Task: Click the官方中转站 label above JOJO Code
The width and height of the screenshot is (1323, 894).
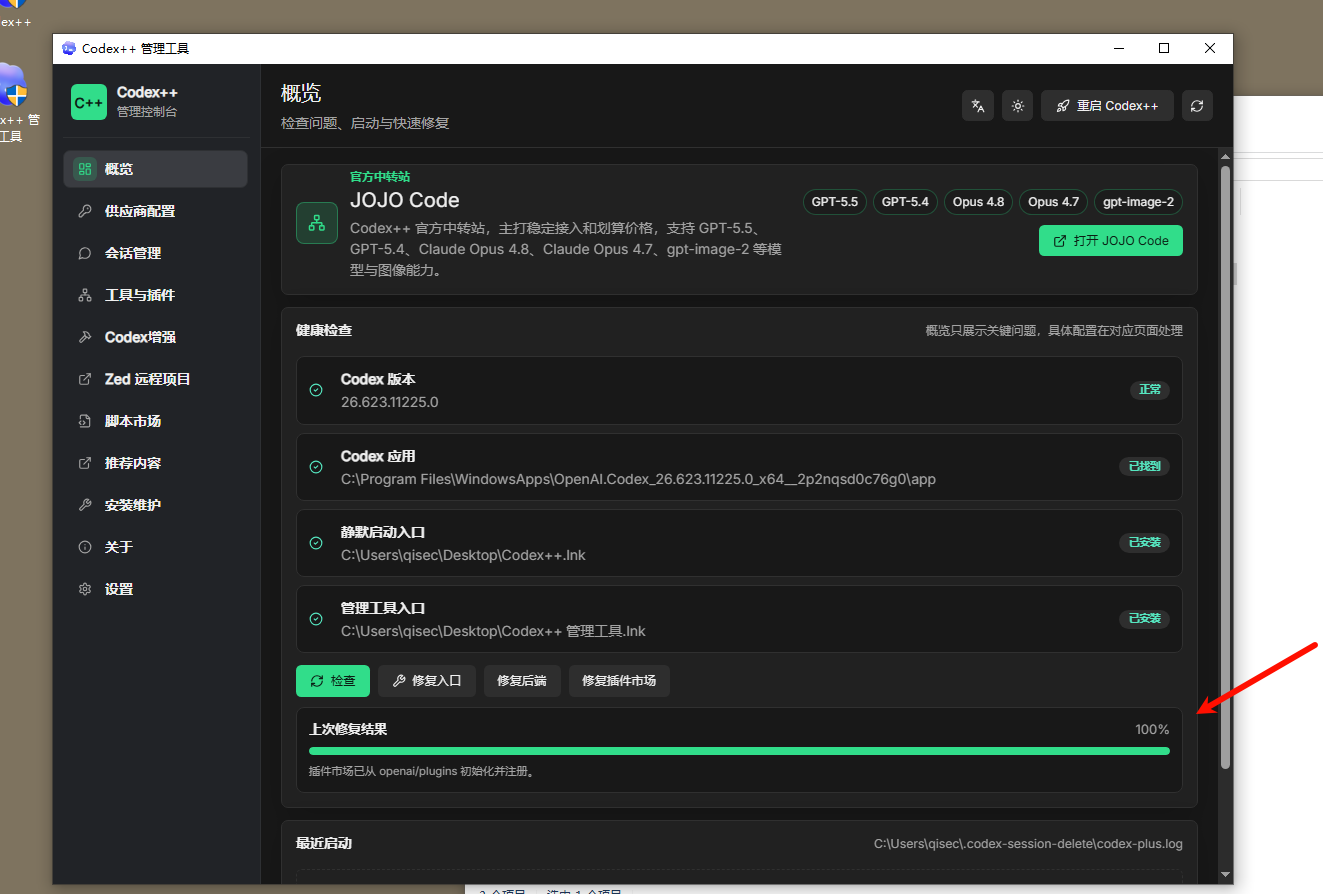Action: coord(380,177)
